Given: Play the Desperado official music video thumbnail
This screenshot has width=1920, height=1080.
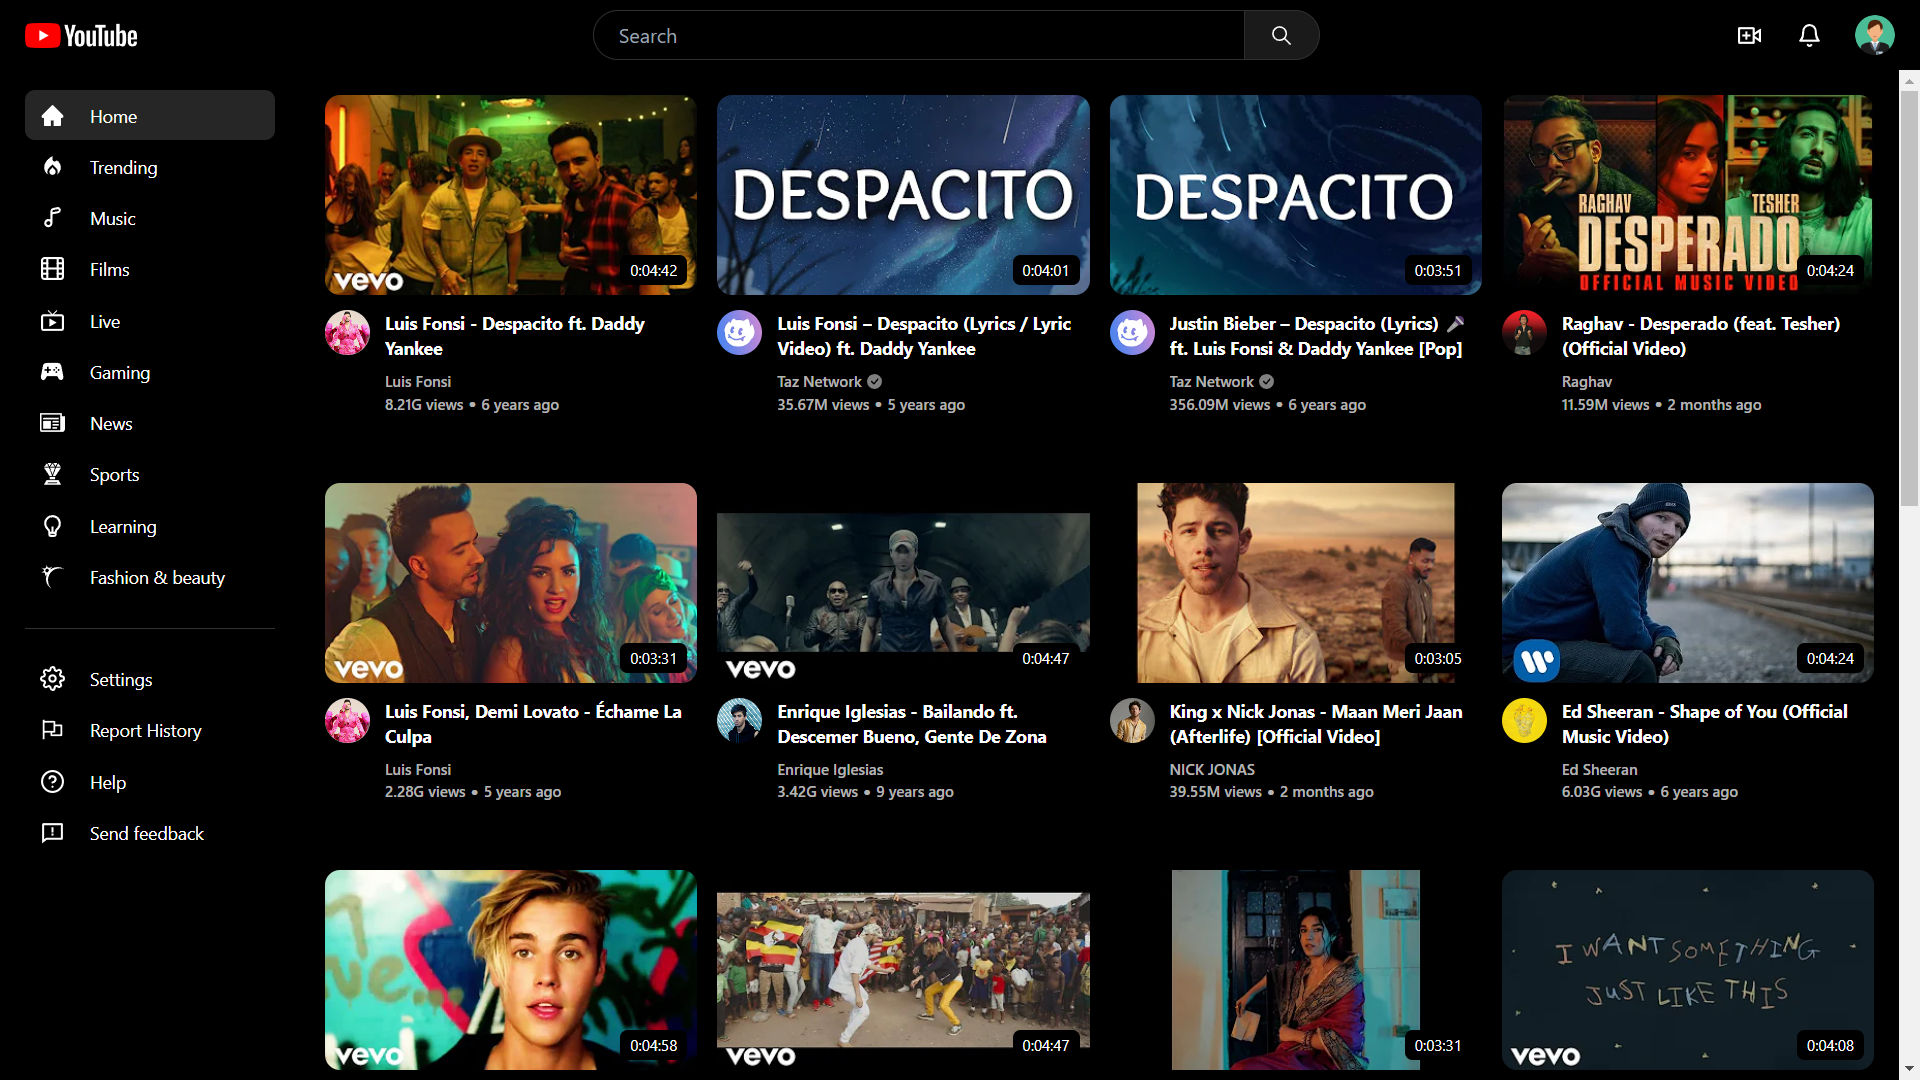Looking at the screenshot, I should (1688, 195).
